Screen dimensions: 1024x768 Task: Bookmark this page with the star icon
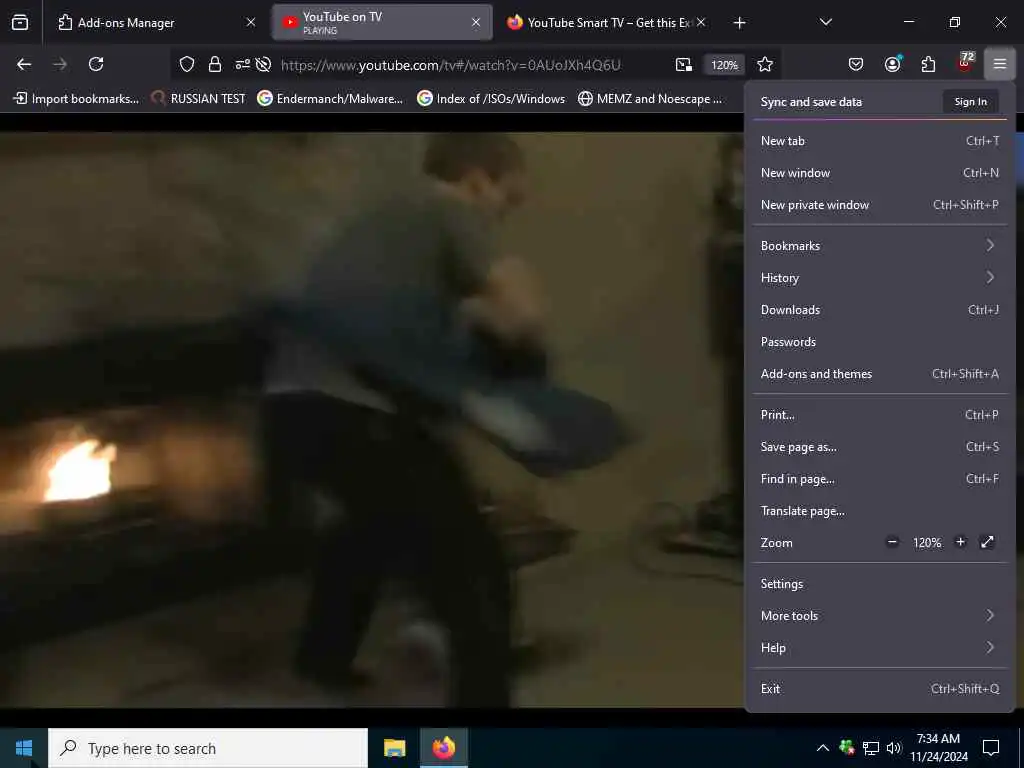765,64
